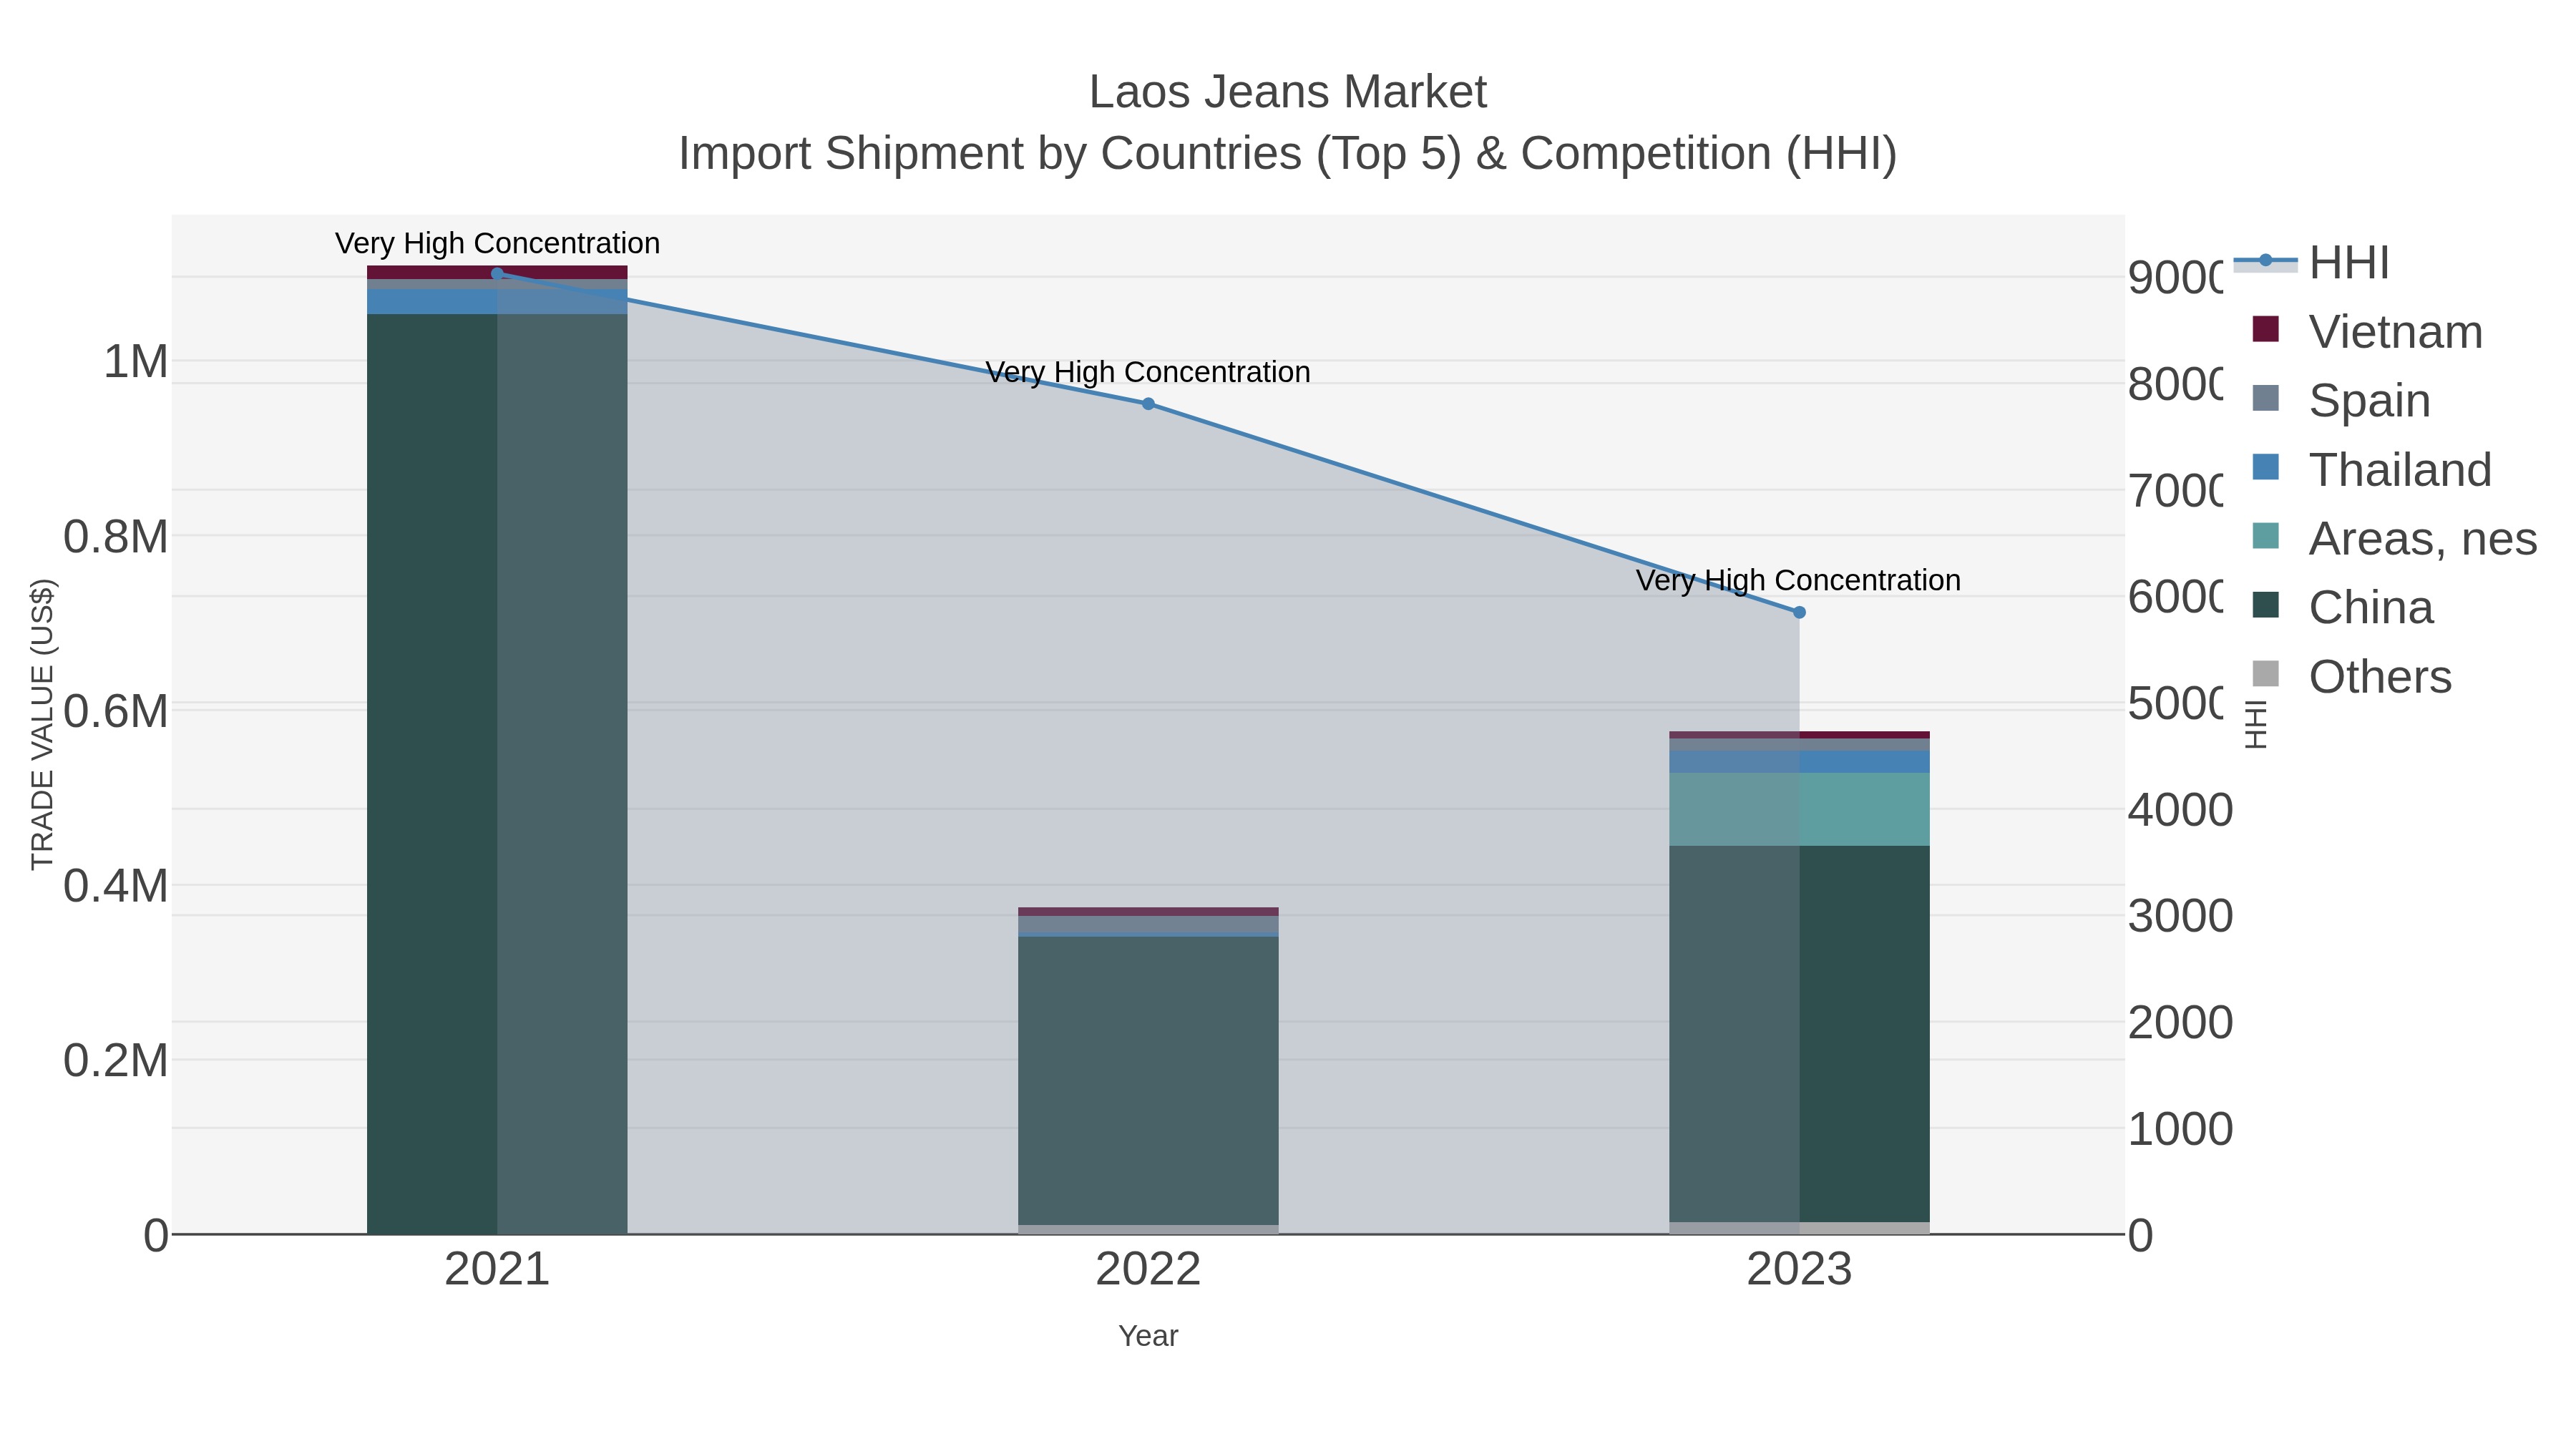Click the 'Year' x-axis title
The width and height of the screenshot is (2576, 1449).
1148,1336
